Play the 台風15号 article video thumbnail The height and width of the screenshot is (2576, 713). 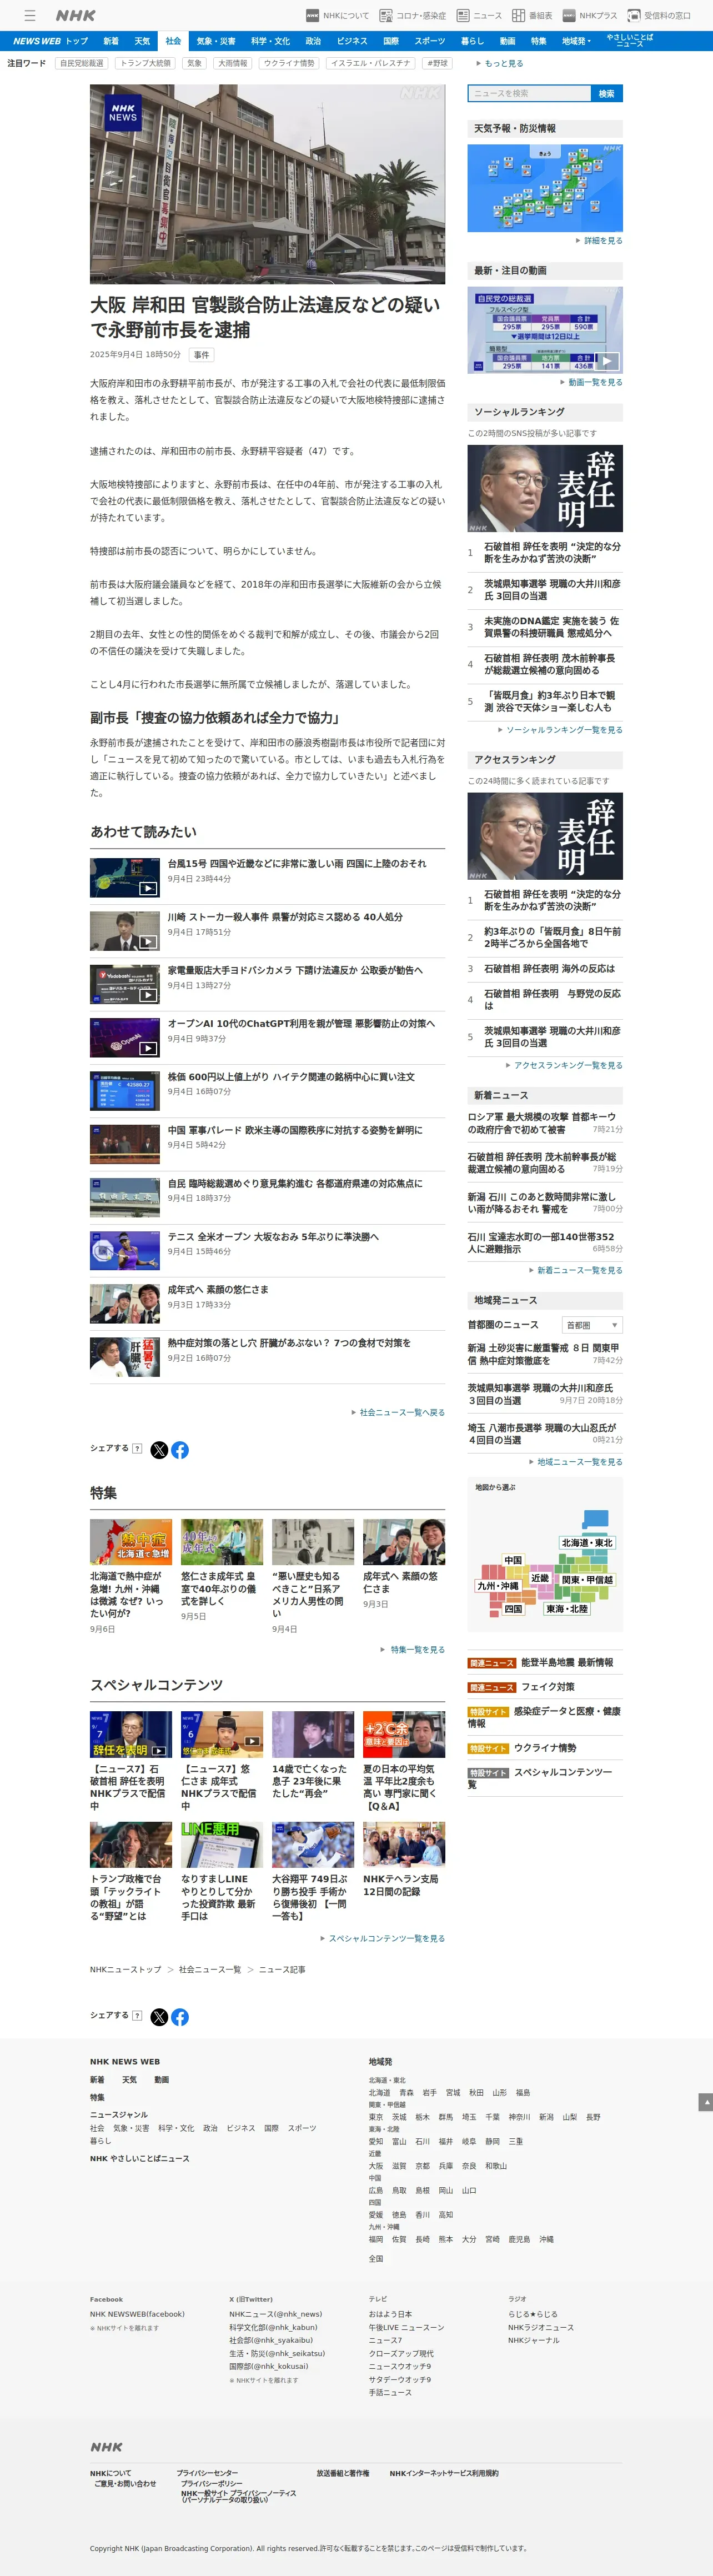click(125, 877)
